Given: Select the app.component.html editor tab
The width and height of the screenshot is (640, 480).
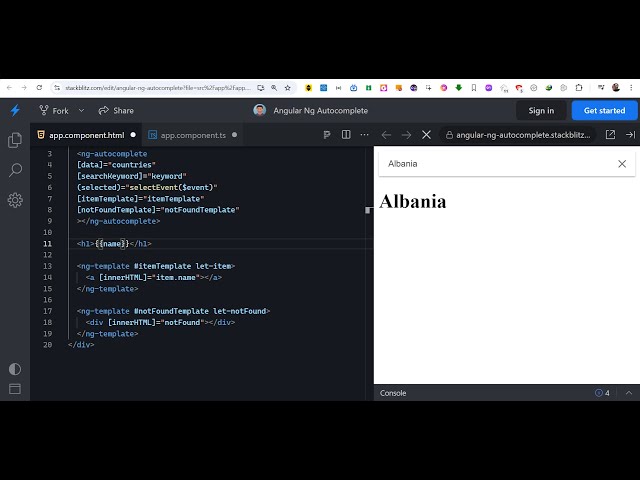Looking at the screenshot, I should (87, 135).
